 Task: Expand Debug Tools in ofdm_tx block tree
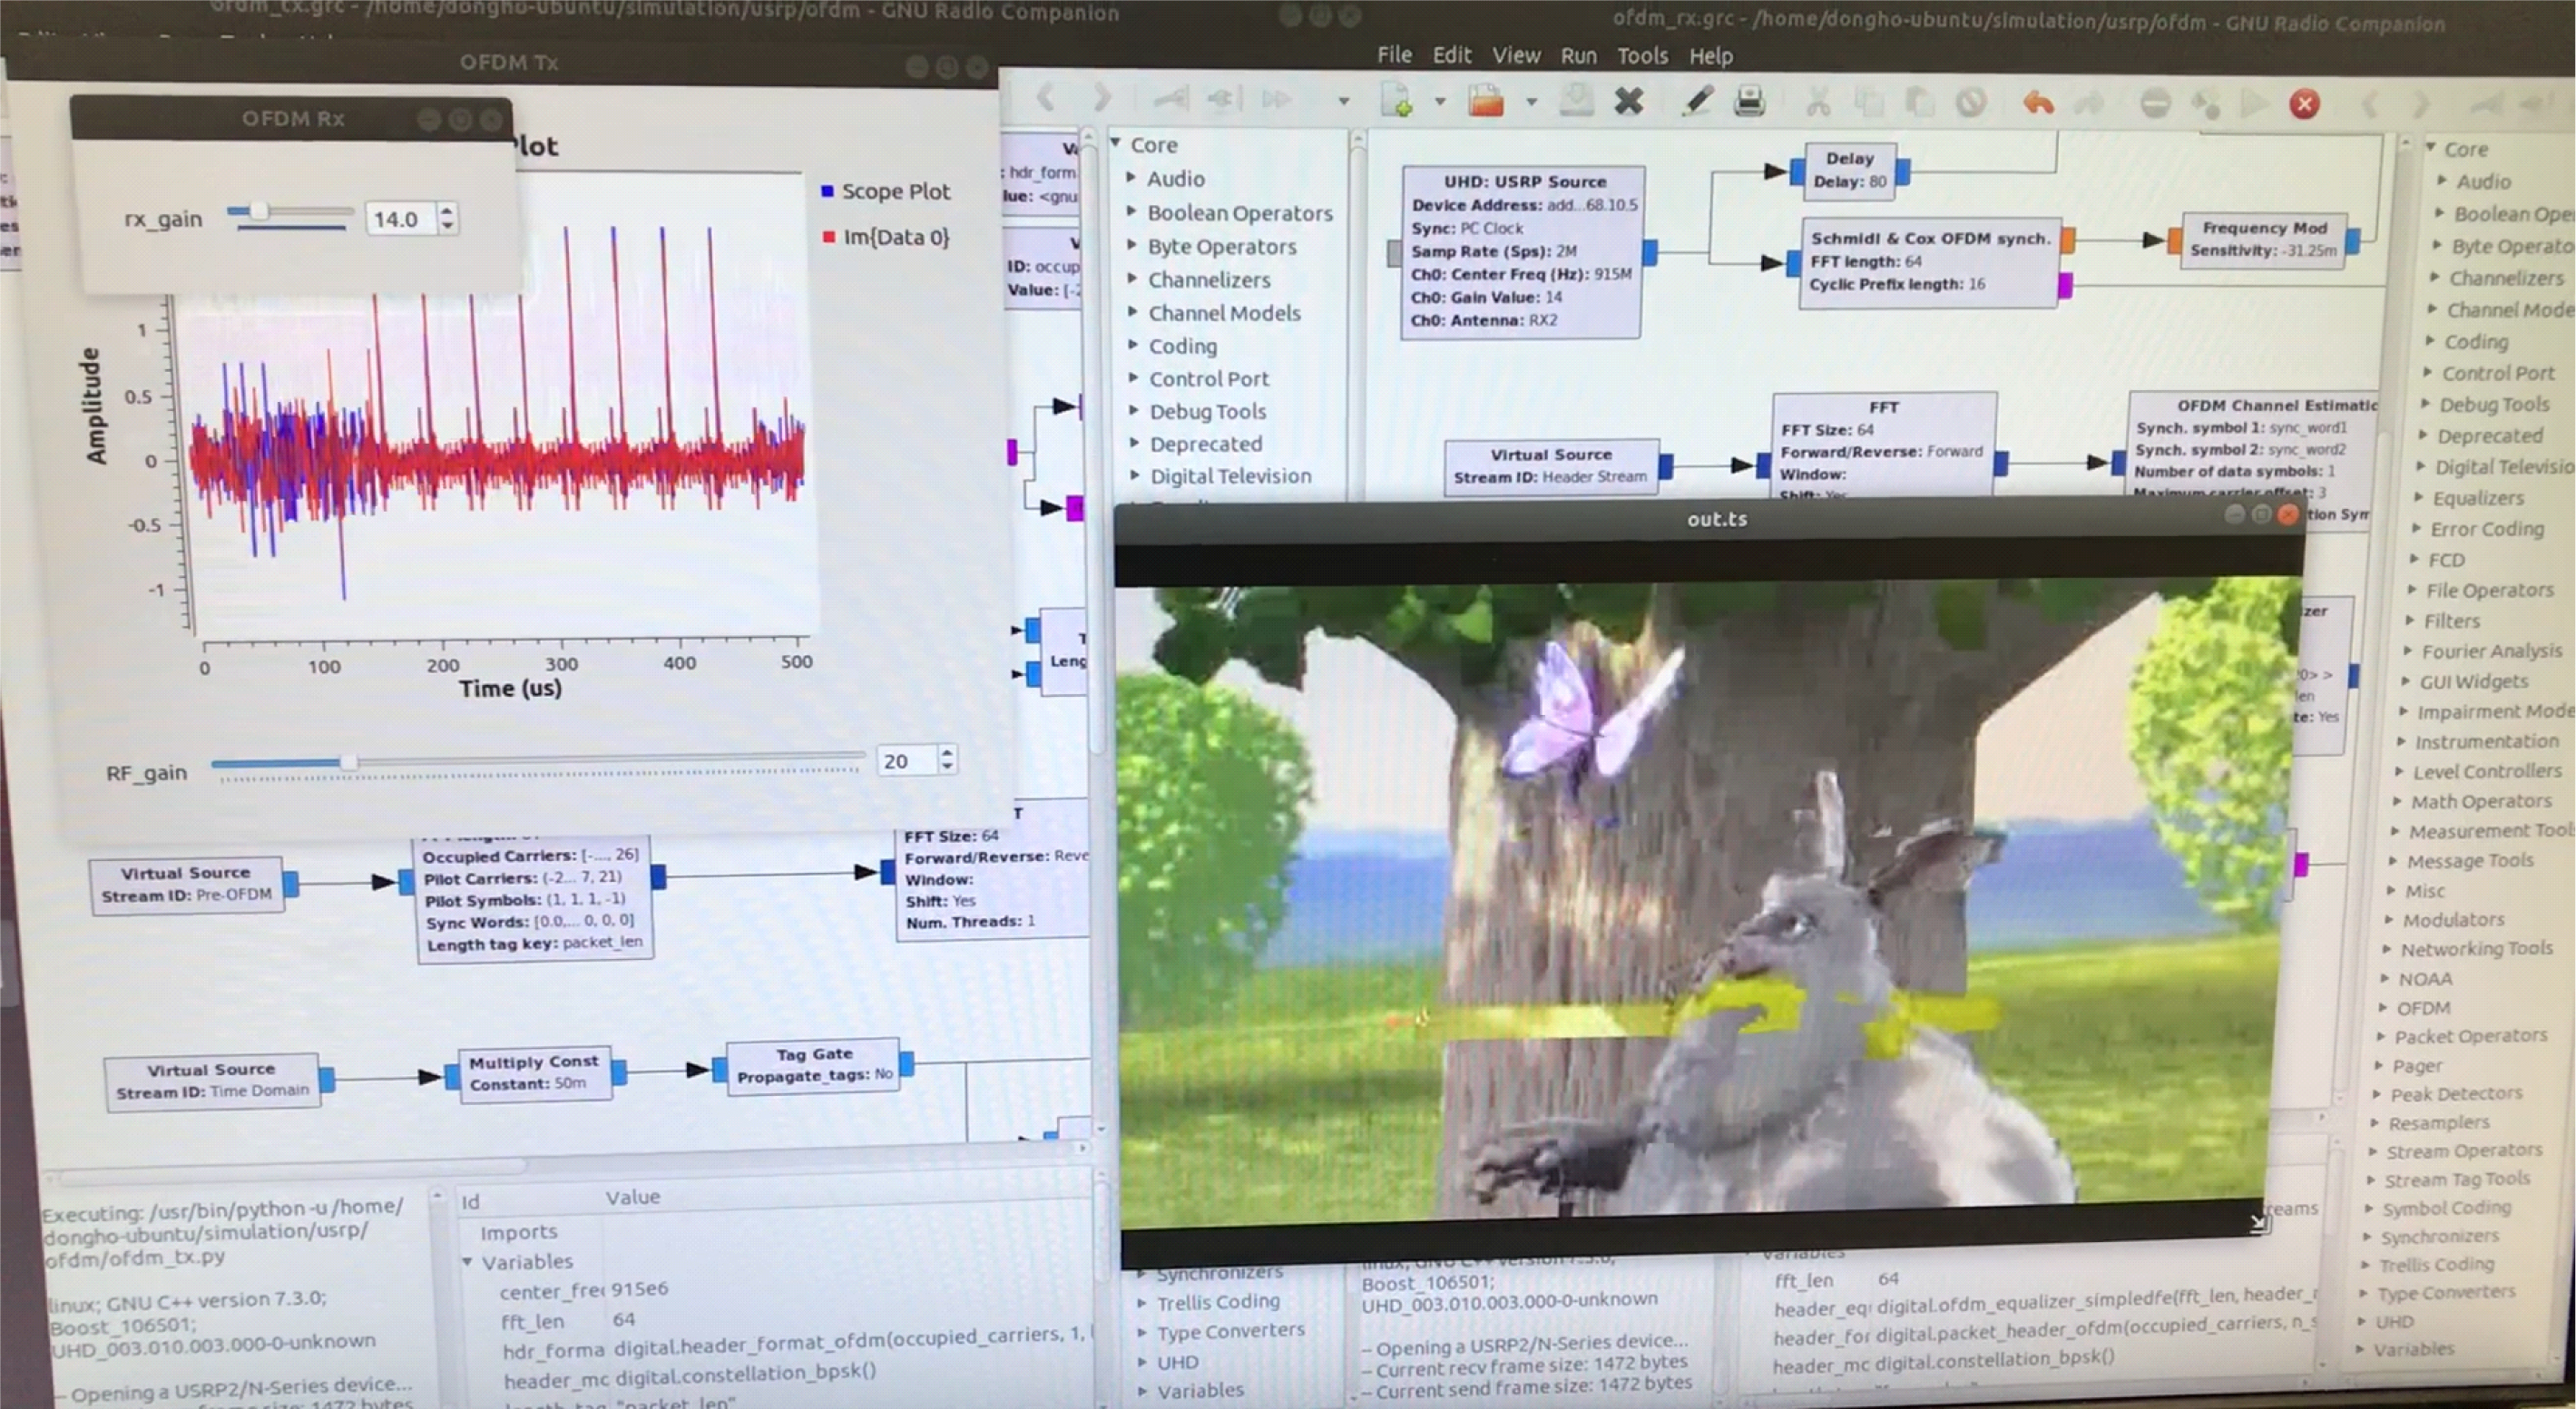1134,410
